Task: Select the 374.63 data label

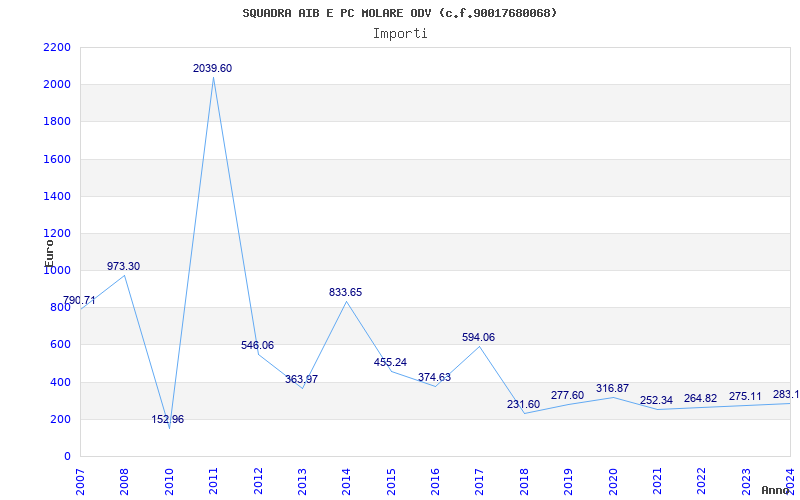Action: click(435, 378)
